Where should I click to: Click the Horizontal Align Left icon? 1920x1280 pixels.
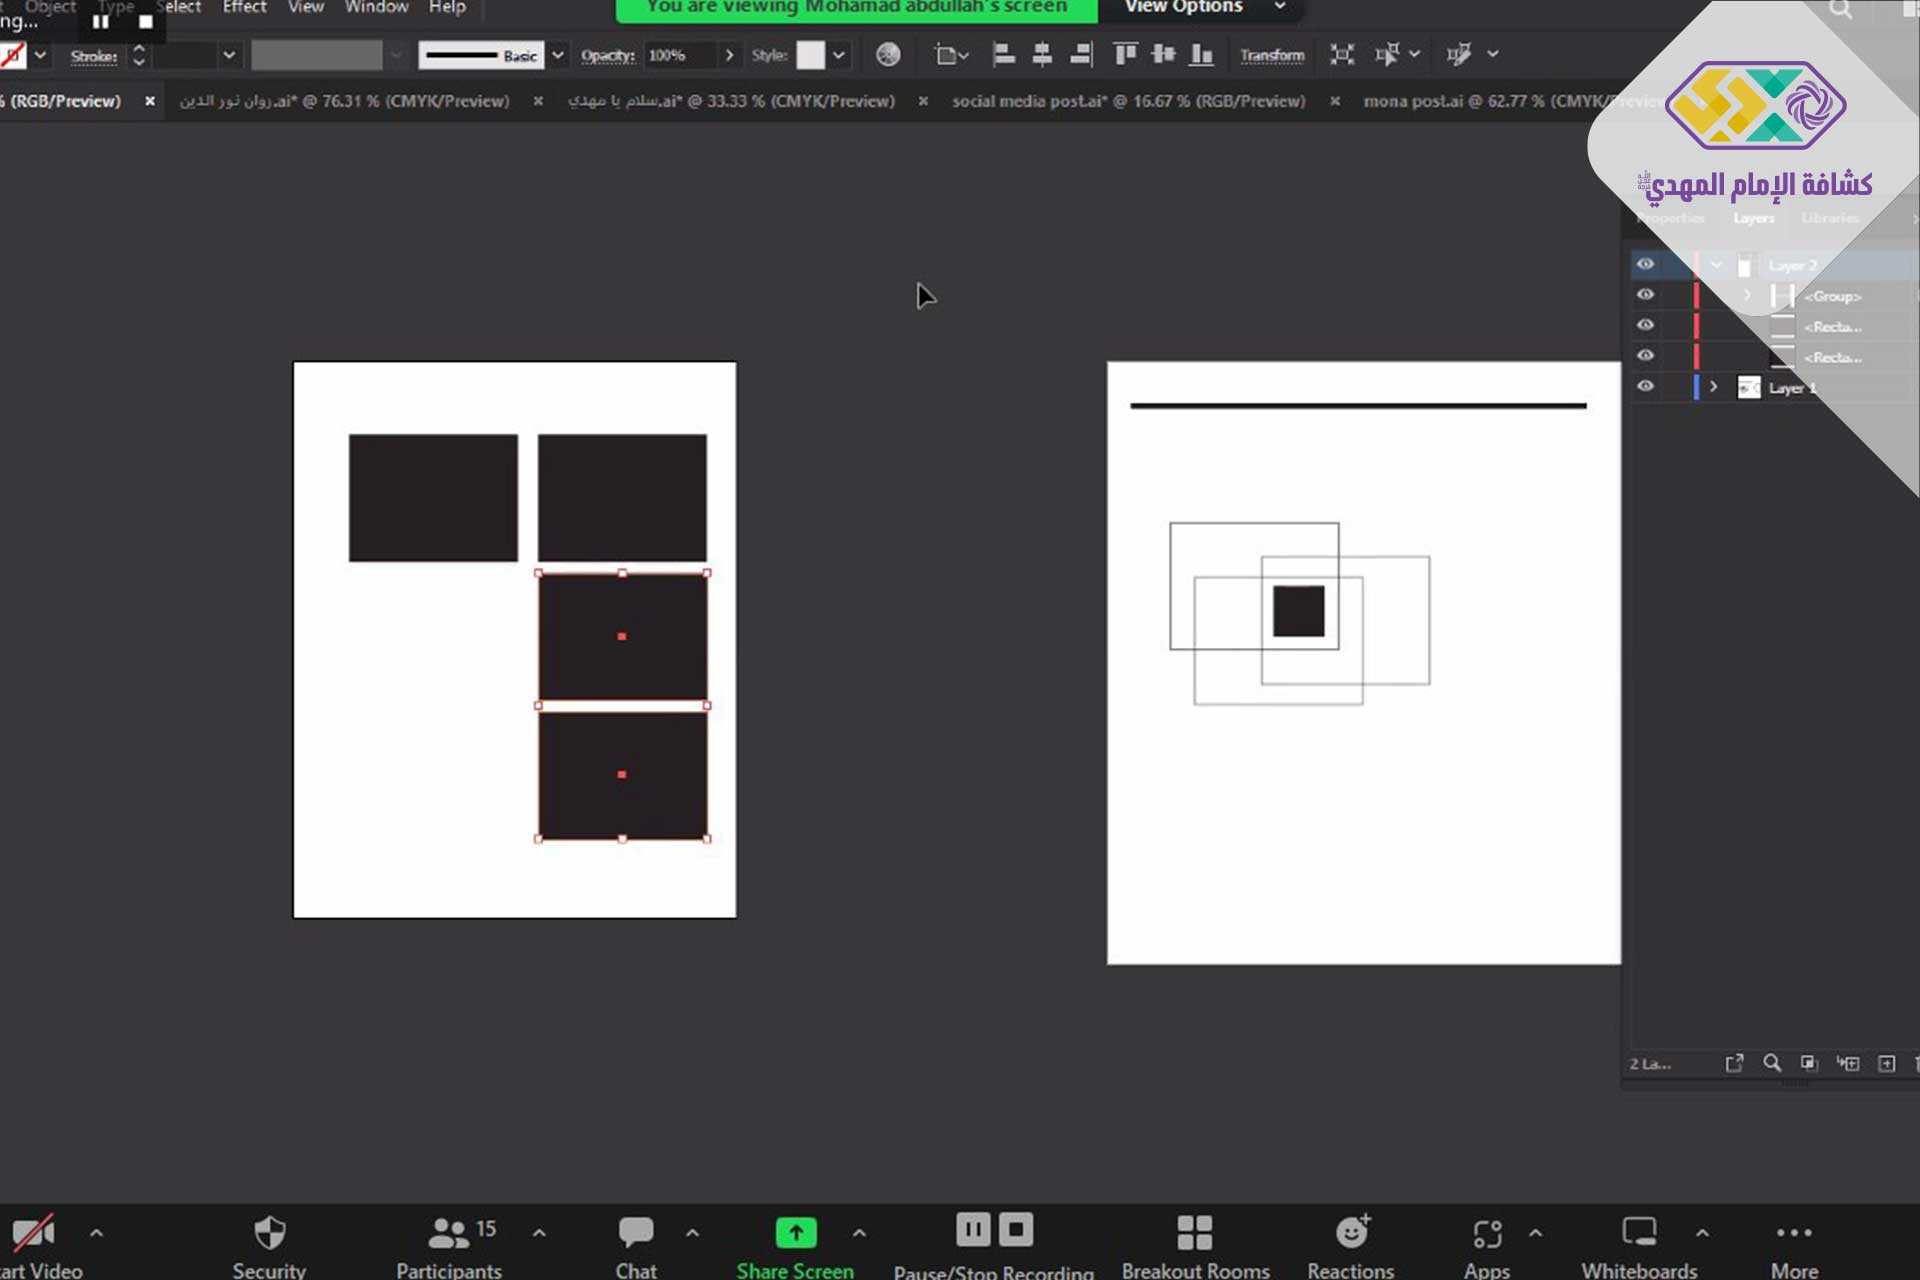[1004, 55]
